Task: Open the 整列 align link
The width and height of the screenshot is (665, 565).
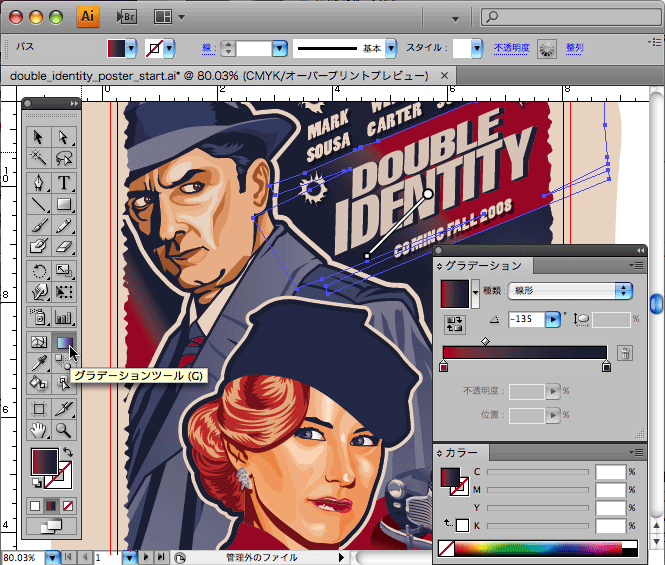Action: tap(575, 48)
